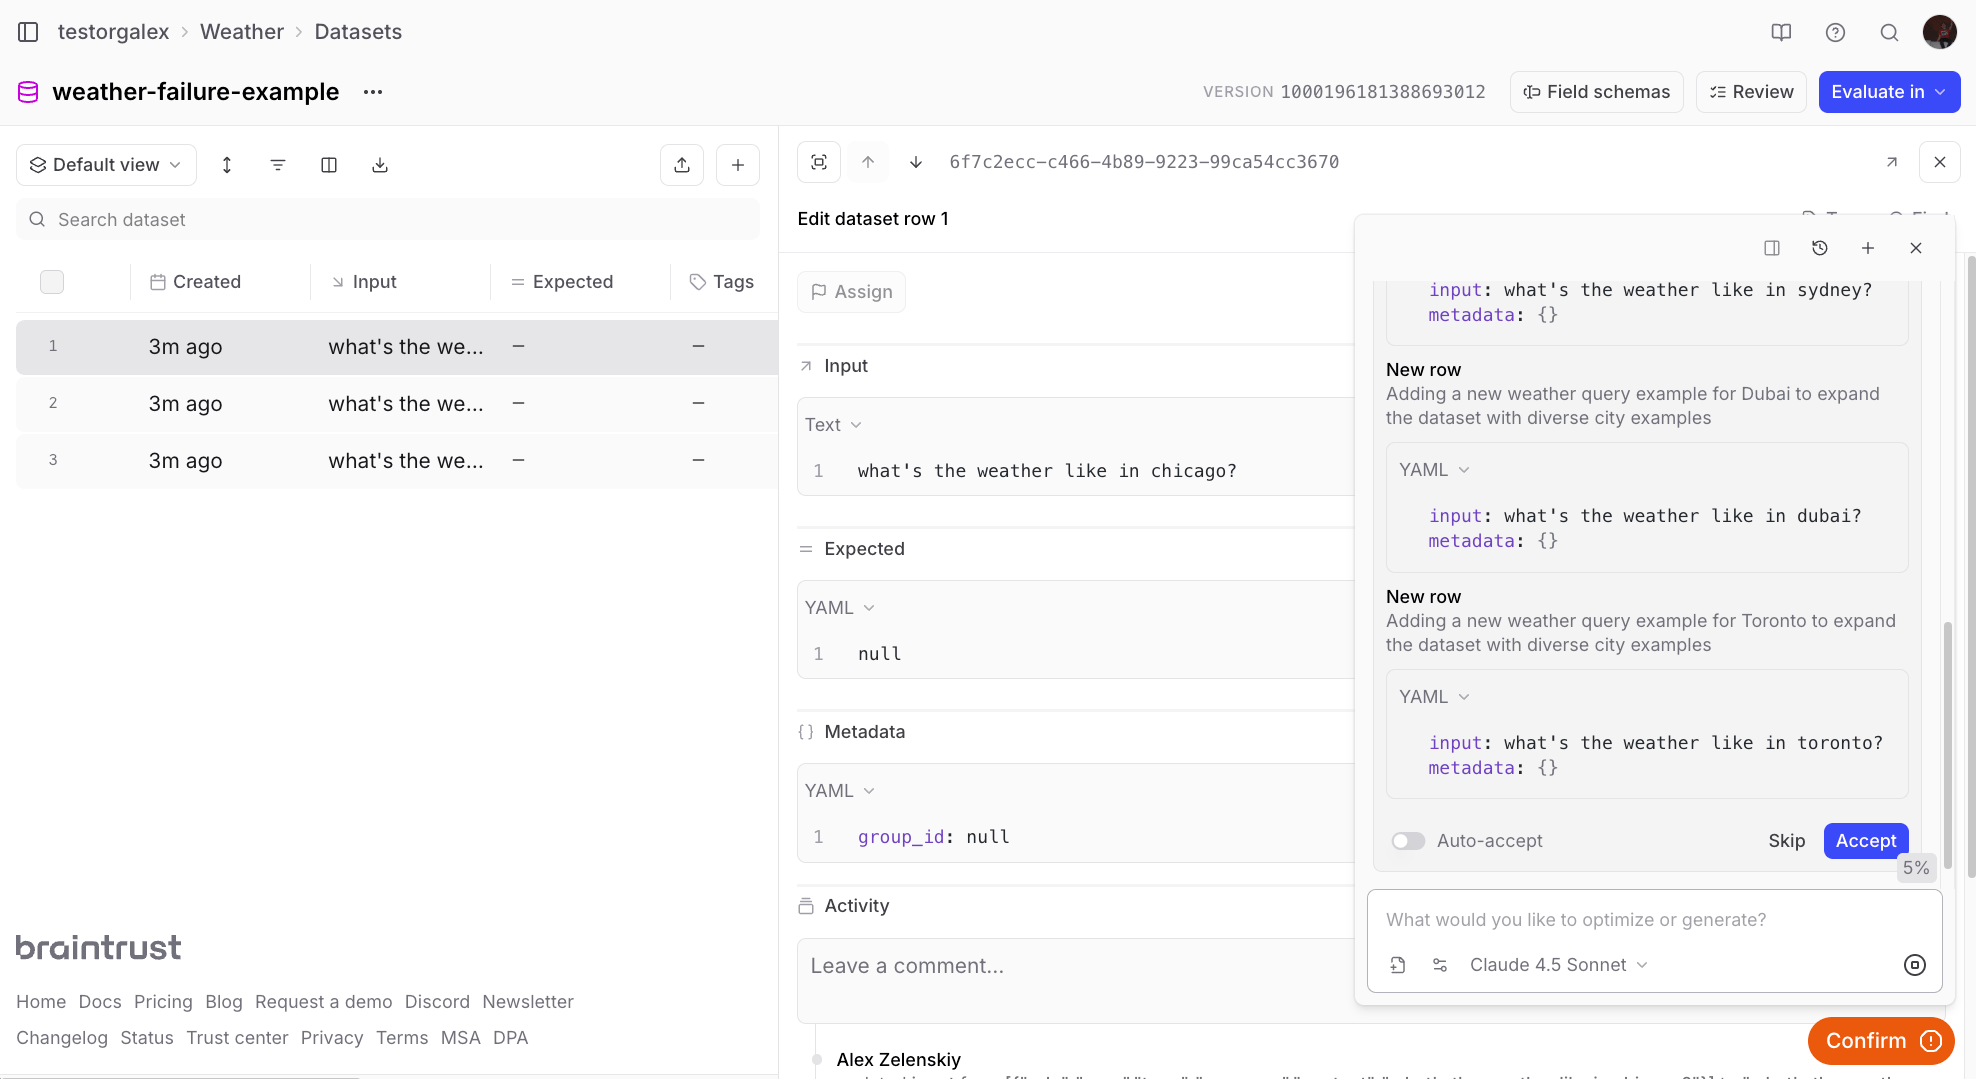Click the Expected column header

coord(562,282)
